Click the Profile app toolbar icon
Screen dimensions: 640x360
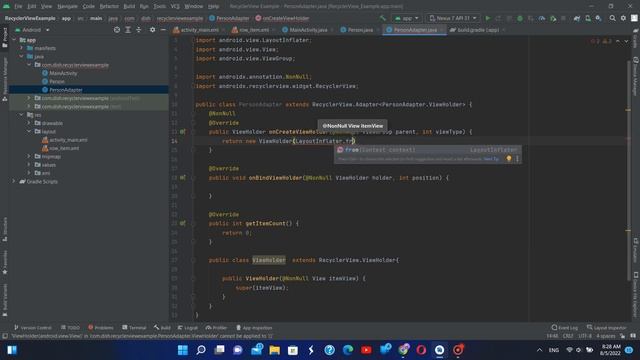542,18
